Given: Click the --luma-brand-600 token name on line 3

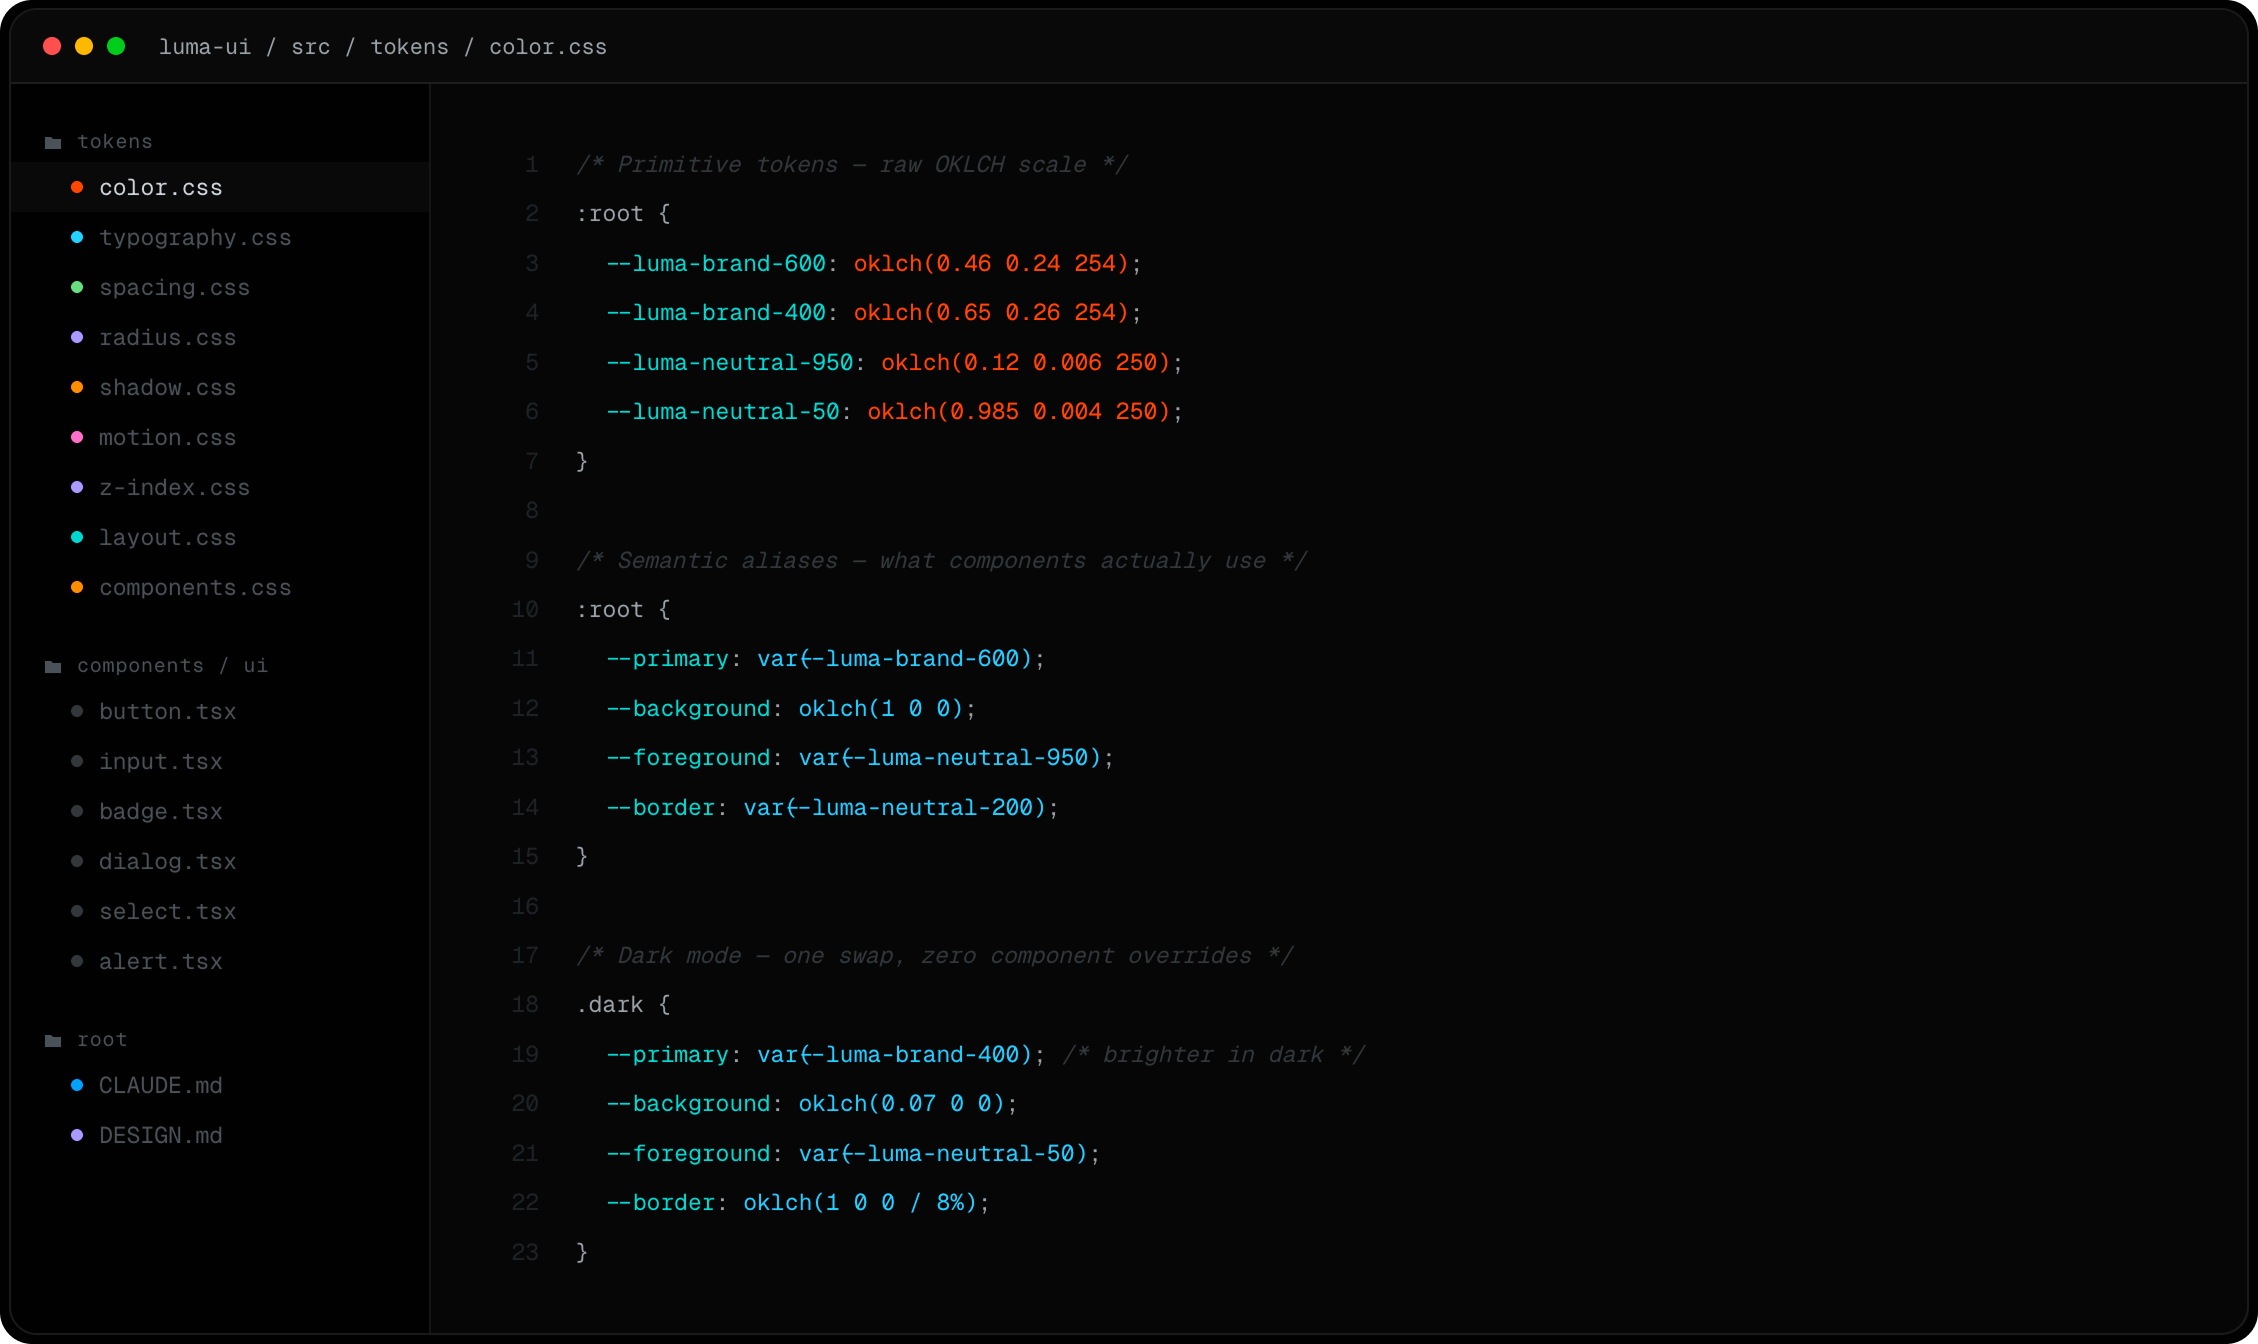Looking at the screenshot, I should [716, 263].
